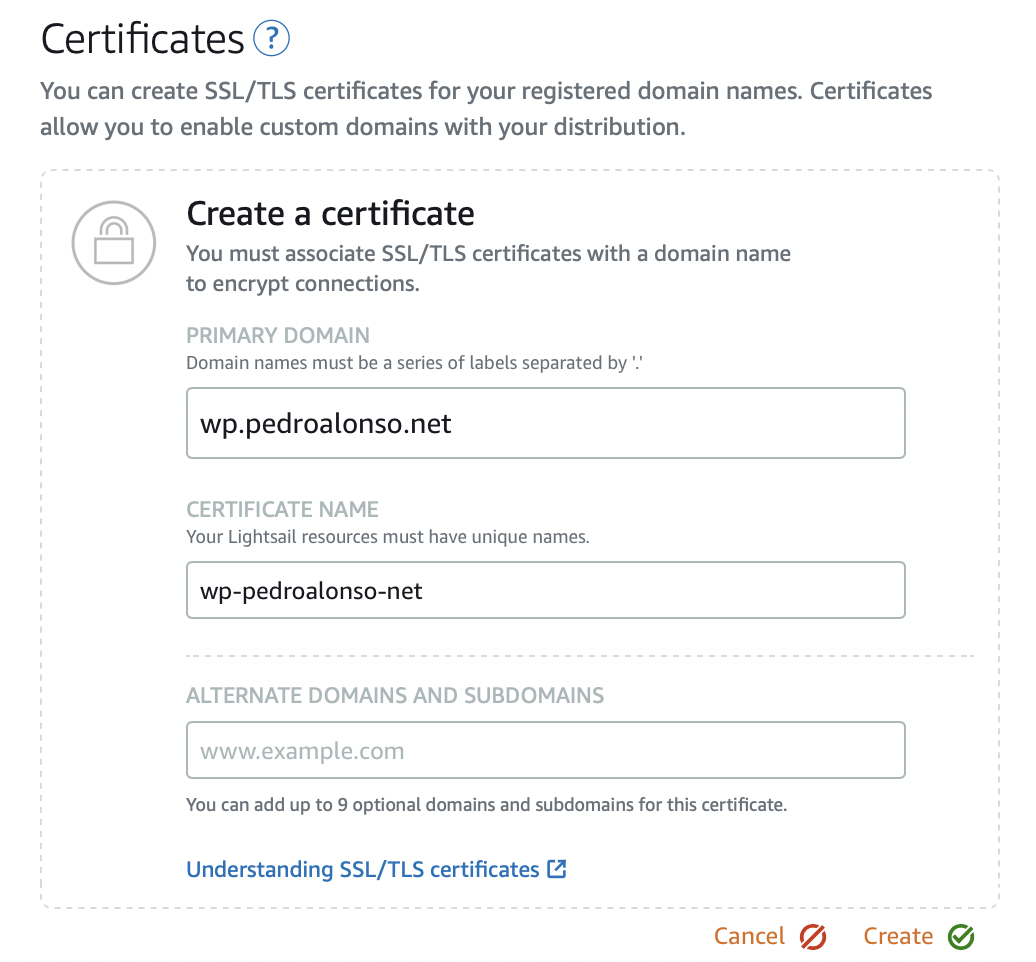Open the Understanding SSL/TLS certificates link

click(365, 869)
